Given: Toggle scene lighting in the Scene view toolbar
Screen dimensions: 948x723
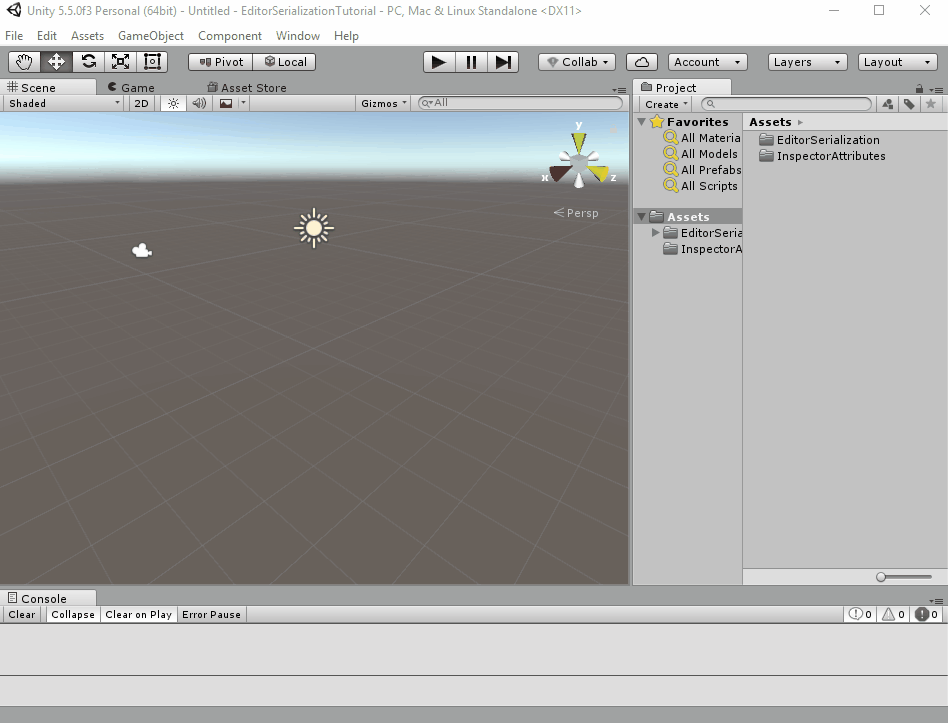Looking at the screenshot, I should [x=172, y=102].
